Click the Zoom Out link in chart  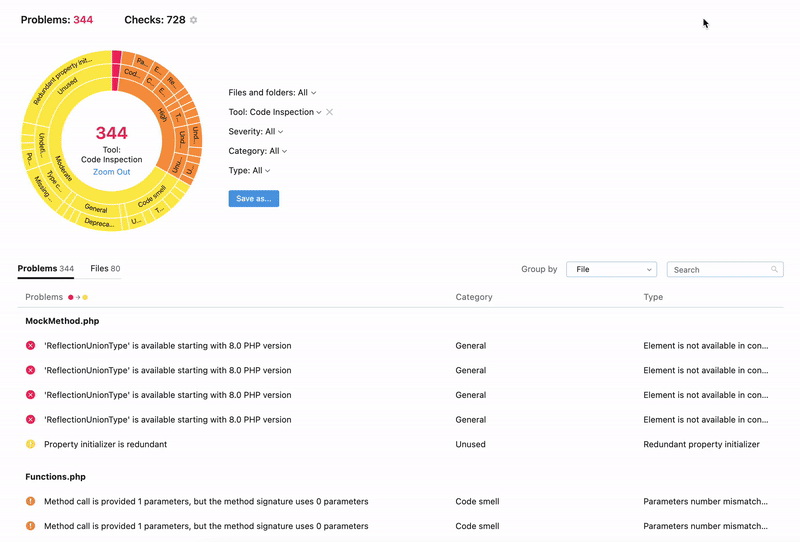point(111,172)
